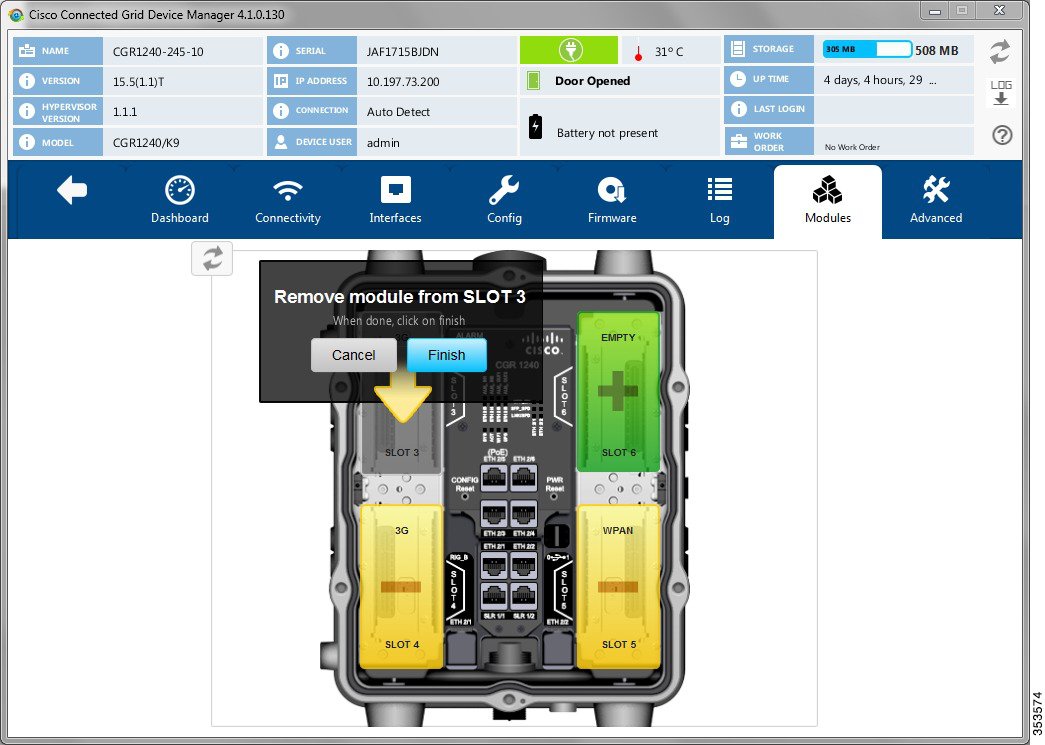Click the No Work Order text
The image size is (1045, 745).
click(852, 147)
